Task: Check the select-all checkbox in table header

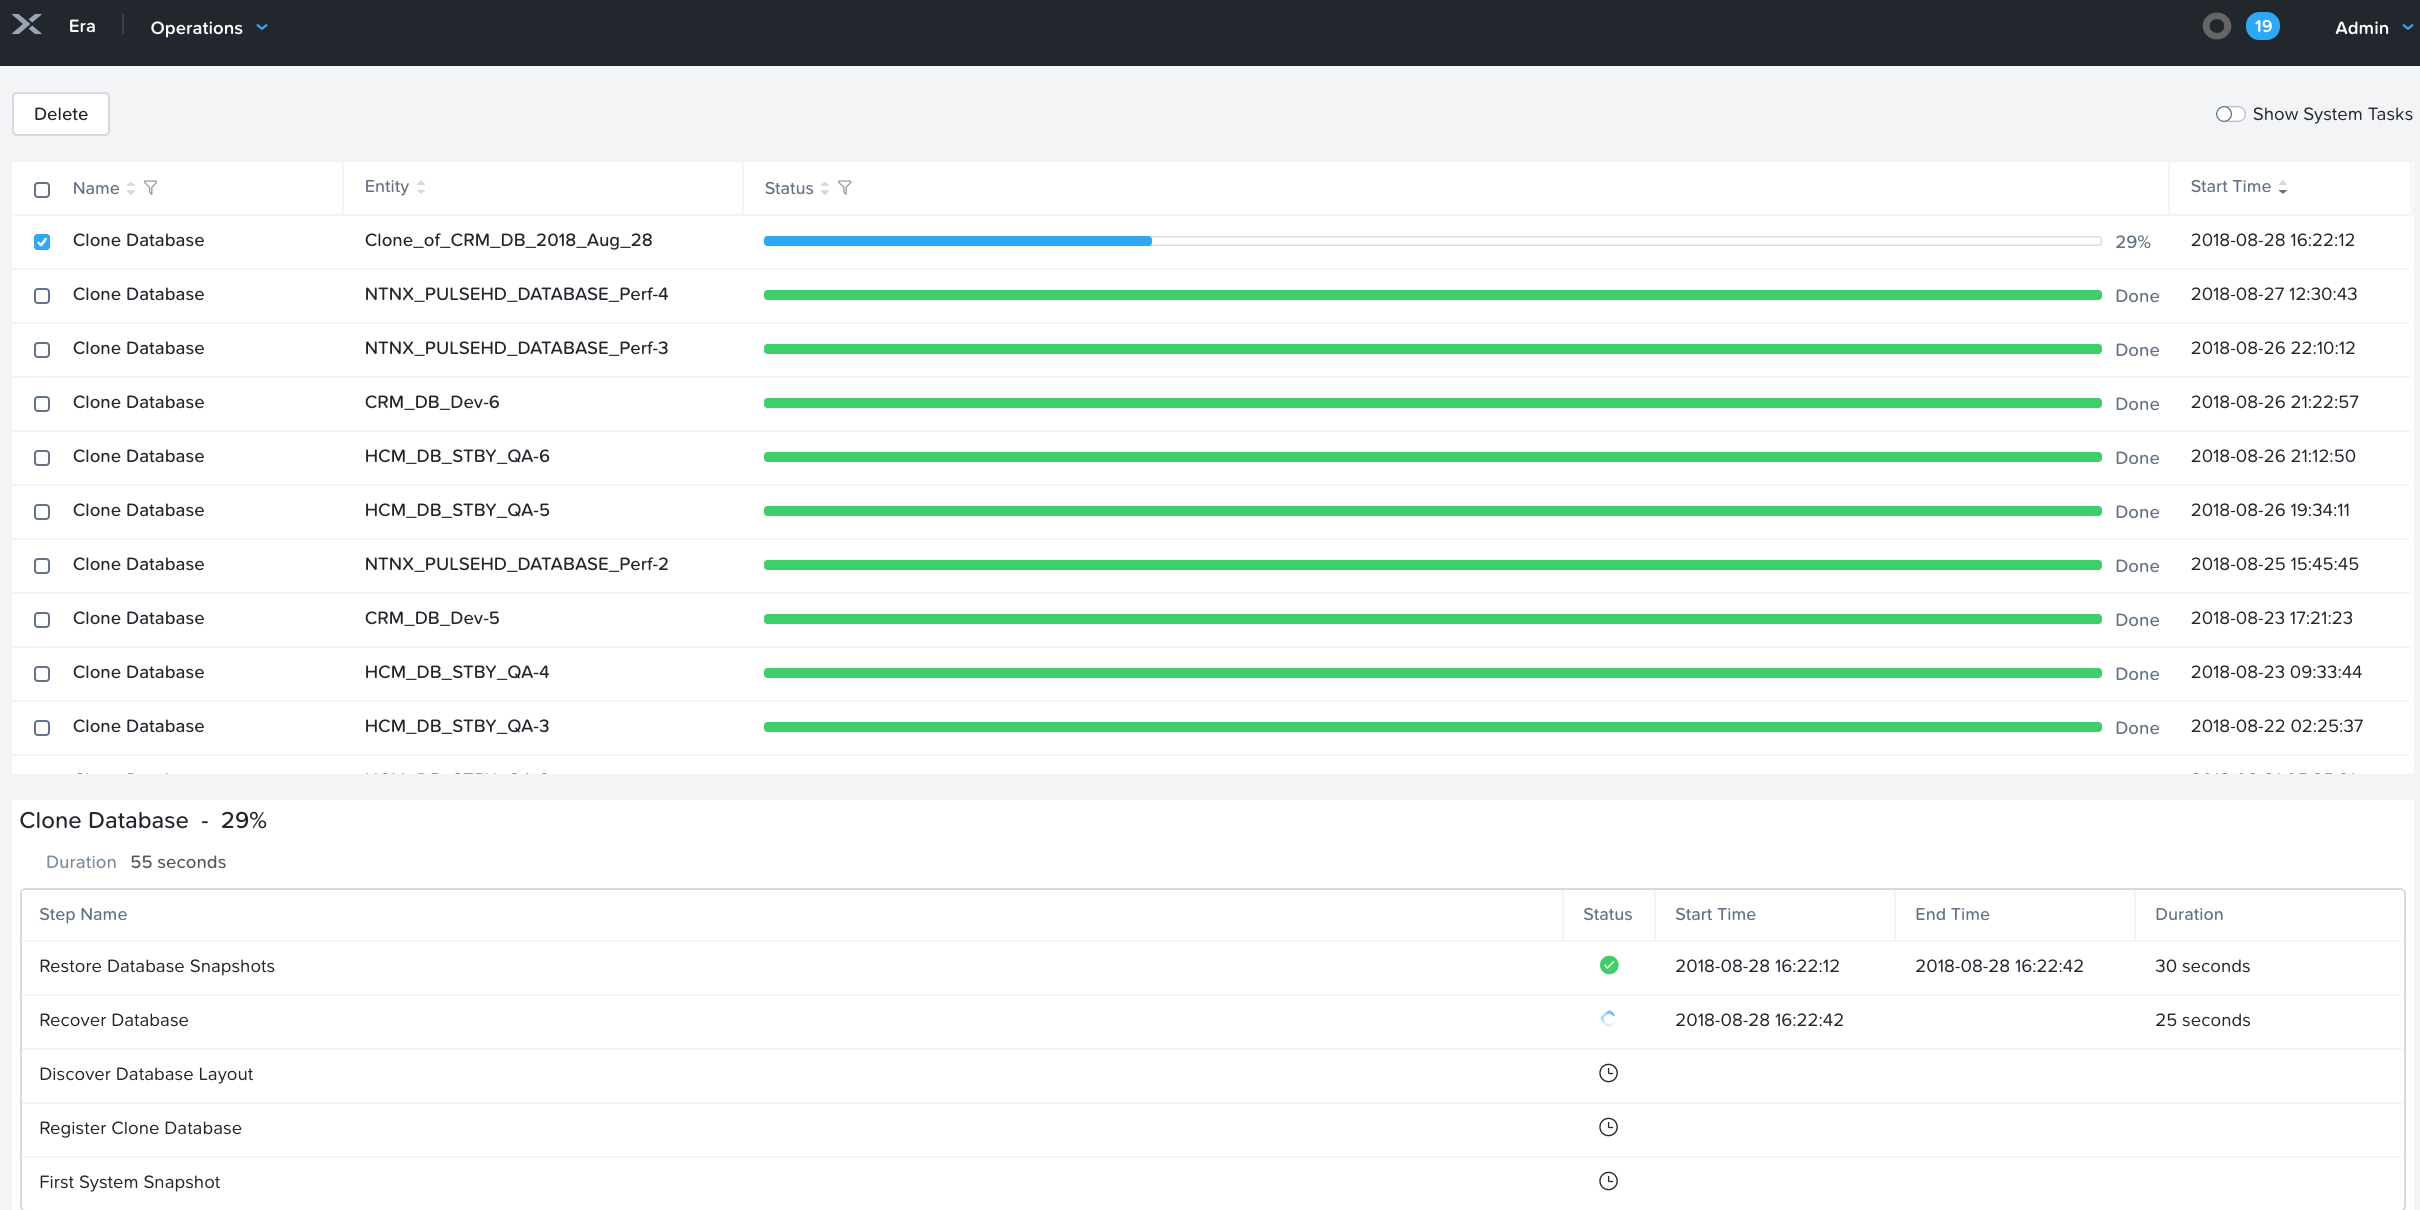Action: (x=42, y=189)
